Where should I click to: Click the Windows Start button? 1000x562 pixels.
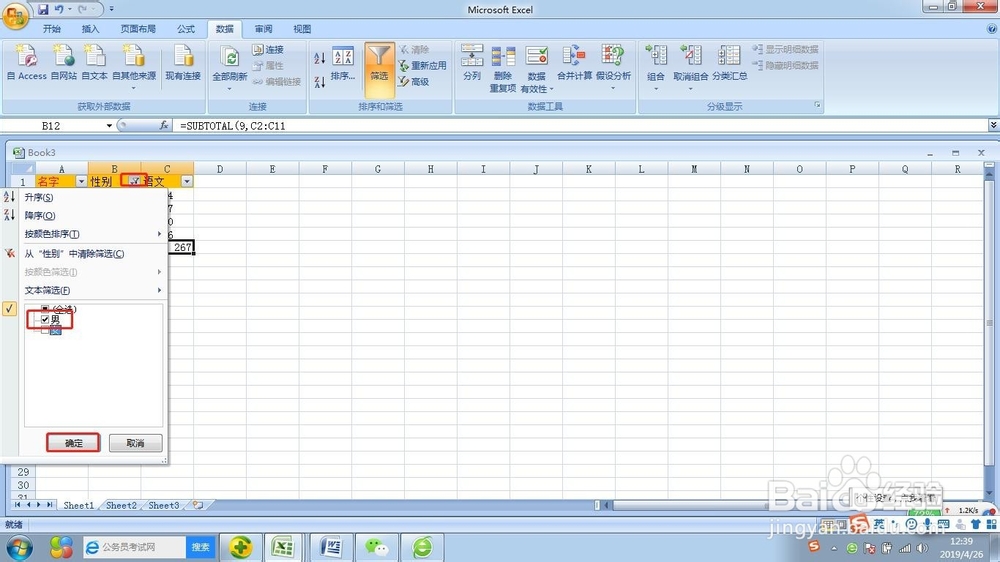[18, 547]
